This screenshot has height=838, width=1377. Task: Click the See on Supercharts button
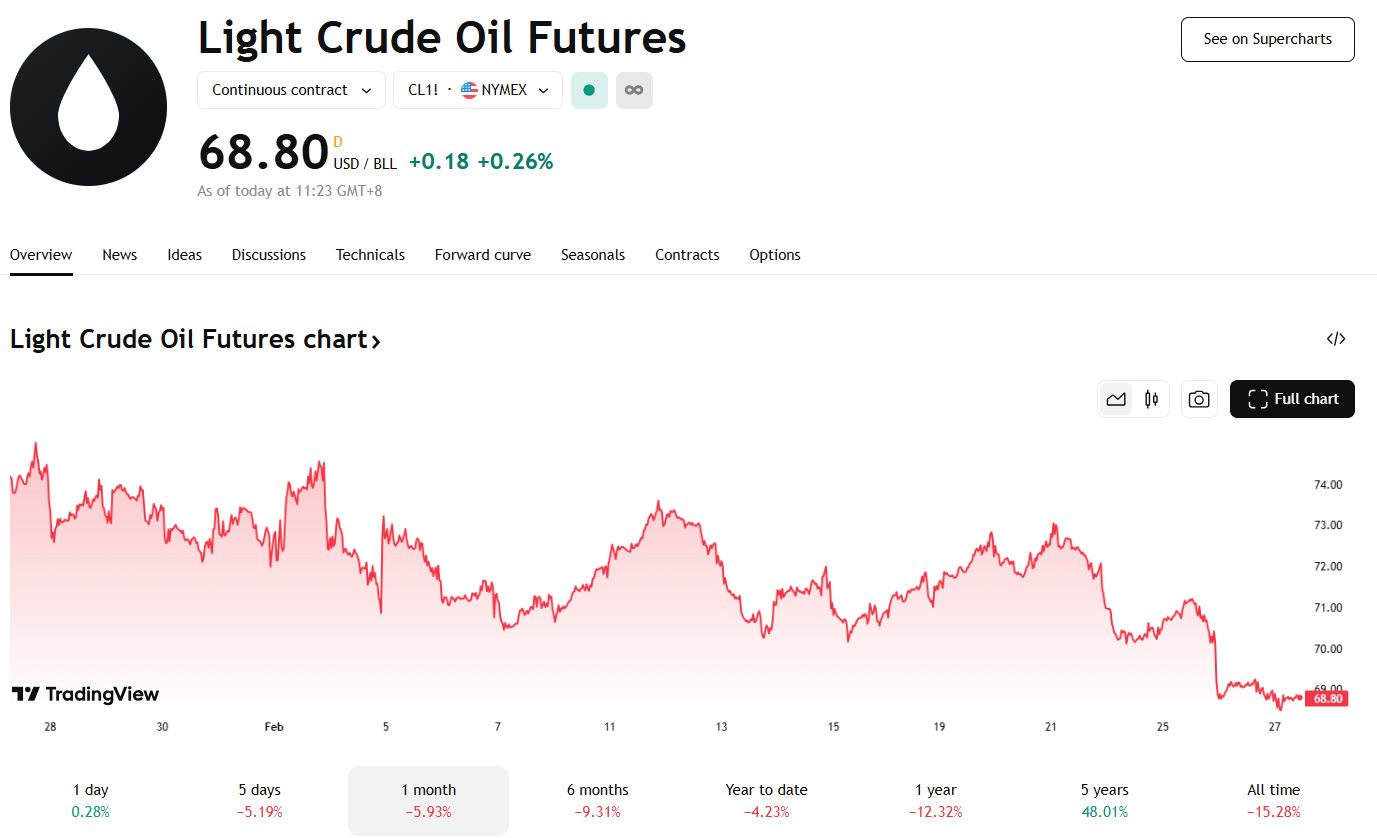1267,39
